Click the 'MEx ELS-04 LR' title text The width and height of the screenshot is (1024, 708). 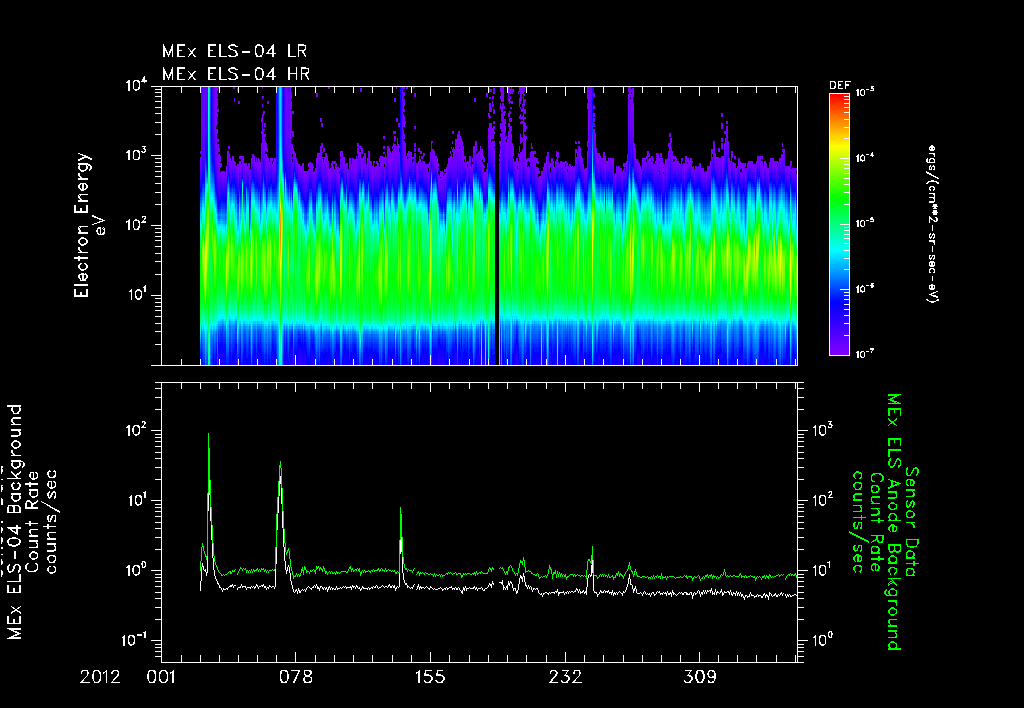(x=234, y=50)
